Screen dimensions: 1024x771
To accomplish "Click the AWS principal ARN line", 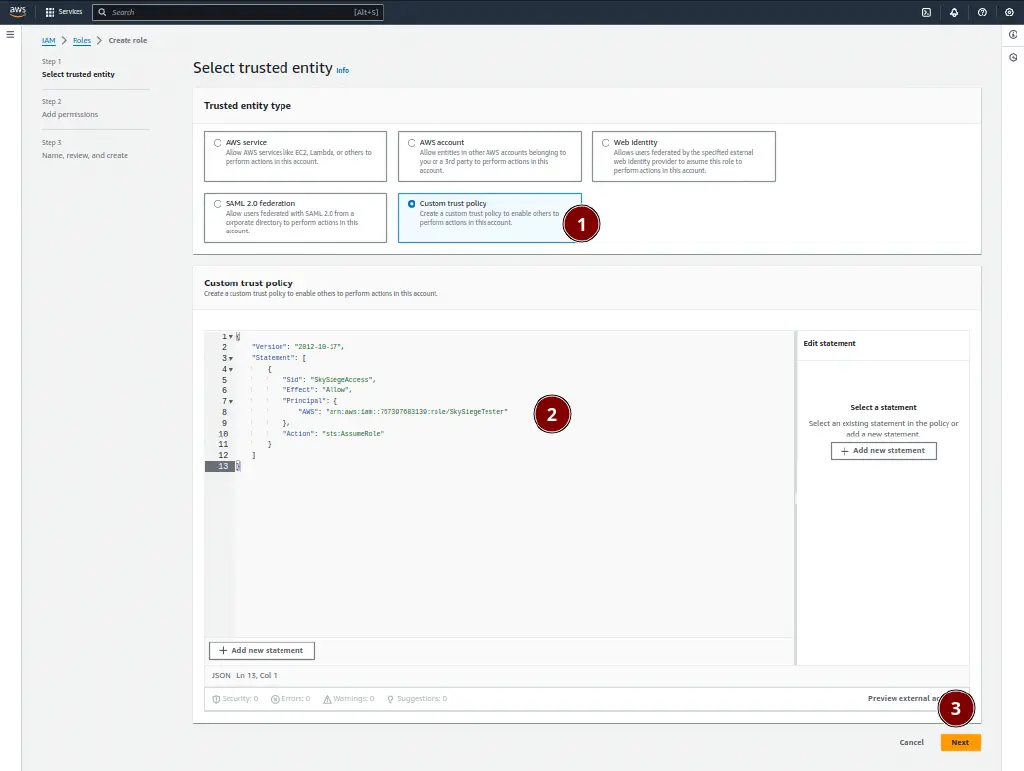I will pos(402,412).
